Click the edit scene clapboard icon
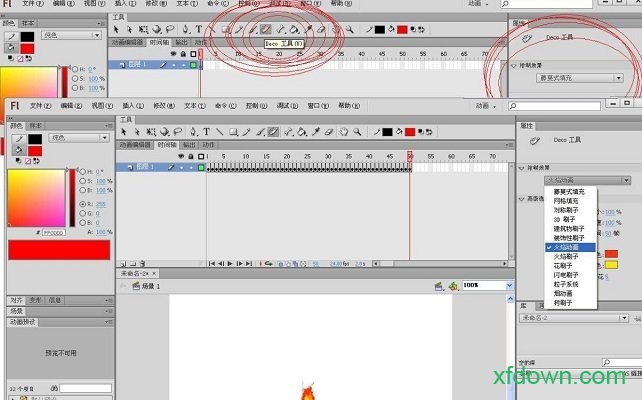The height and width of the screenshot is (400, 642). click(439, 286)
